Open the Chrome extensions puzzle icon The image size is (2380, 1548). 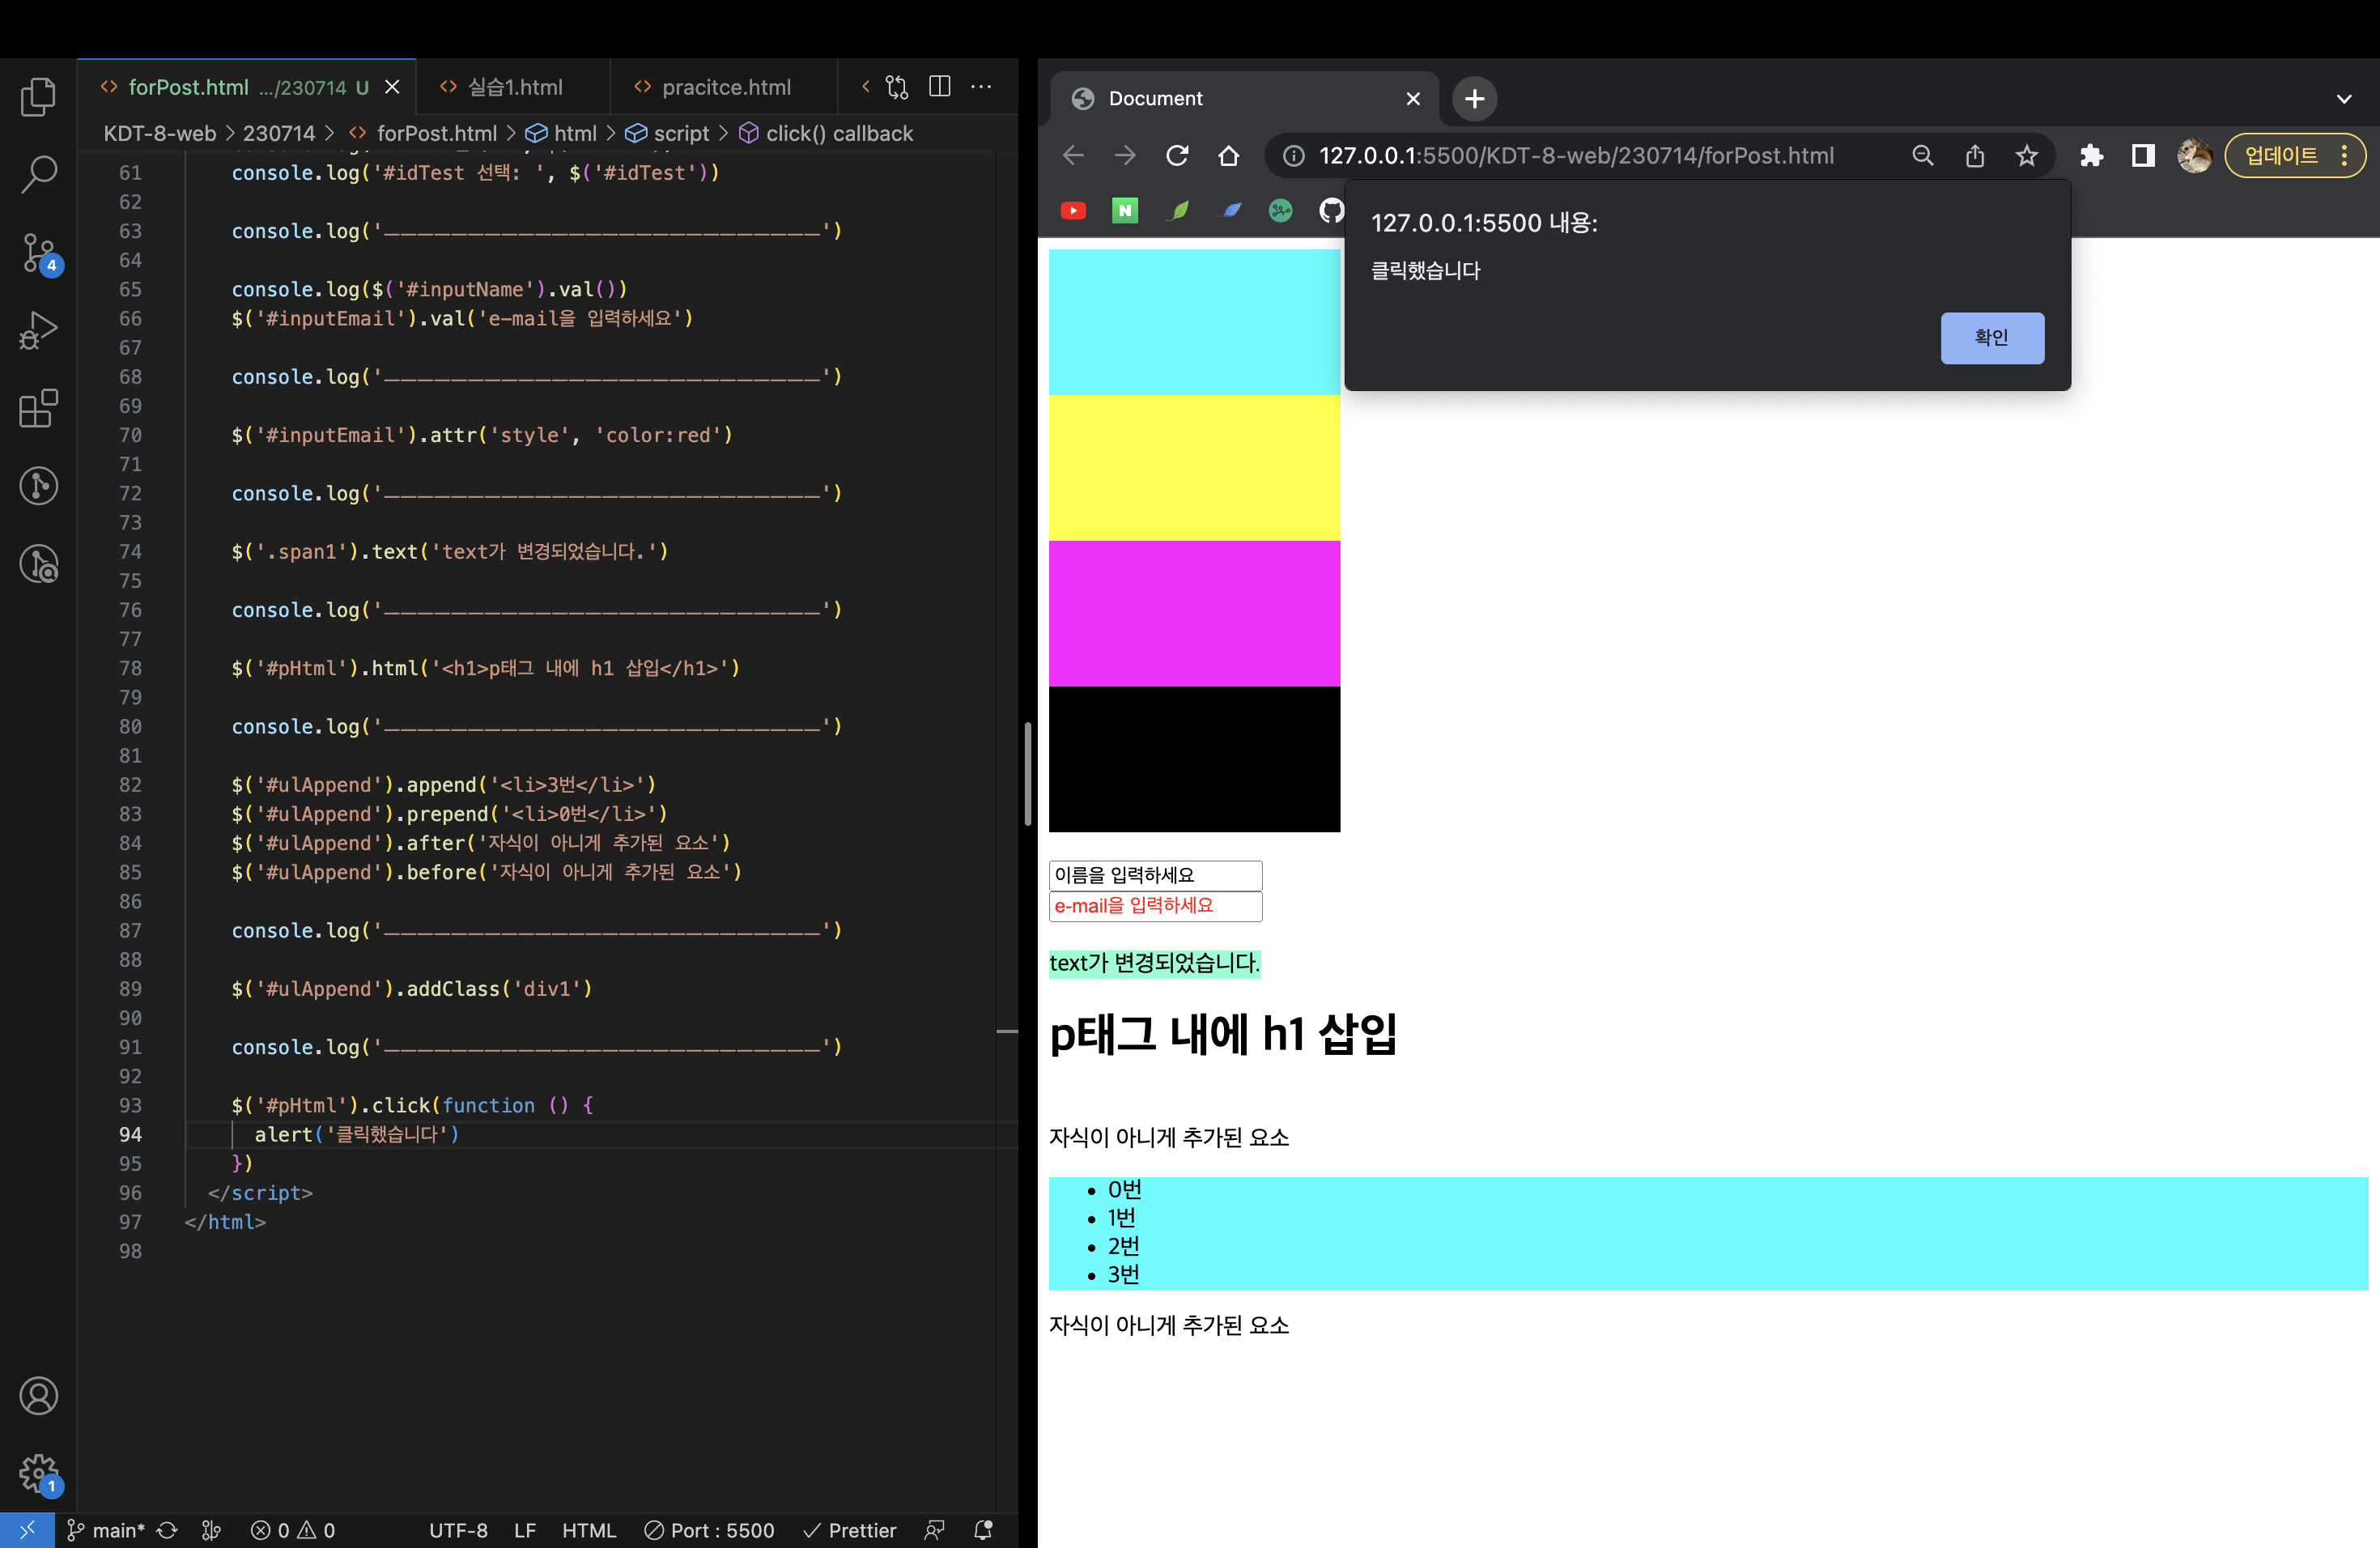(x=2091, y=155)
